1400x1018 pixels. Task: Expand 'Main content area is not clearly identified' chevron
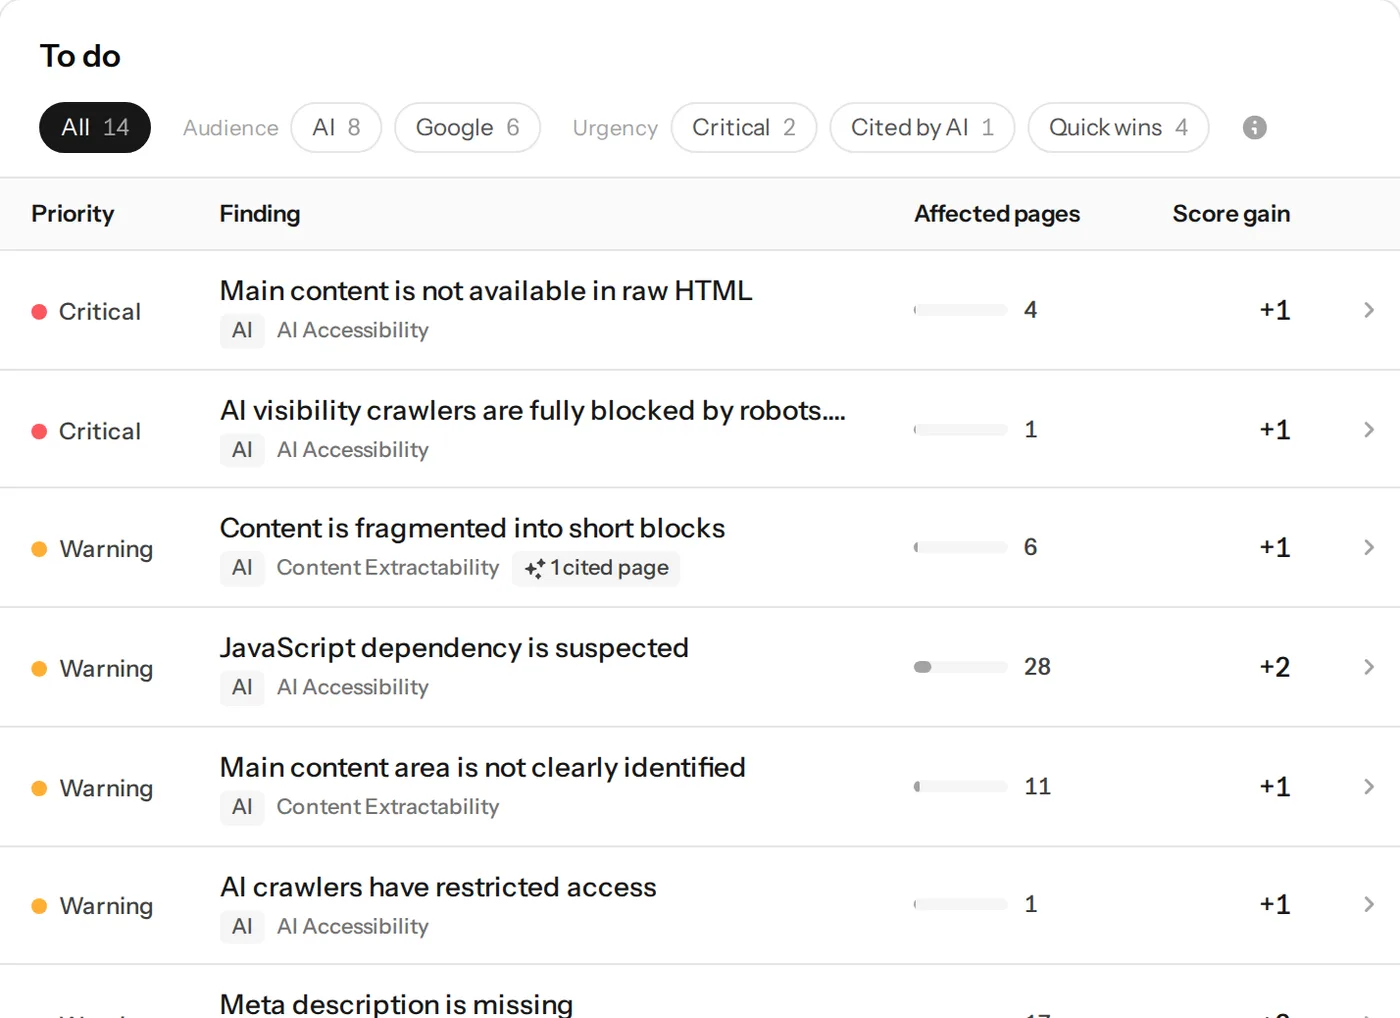(x=1369, y=787)
